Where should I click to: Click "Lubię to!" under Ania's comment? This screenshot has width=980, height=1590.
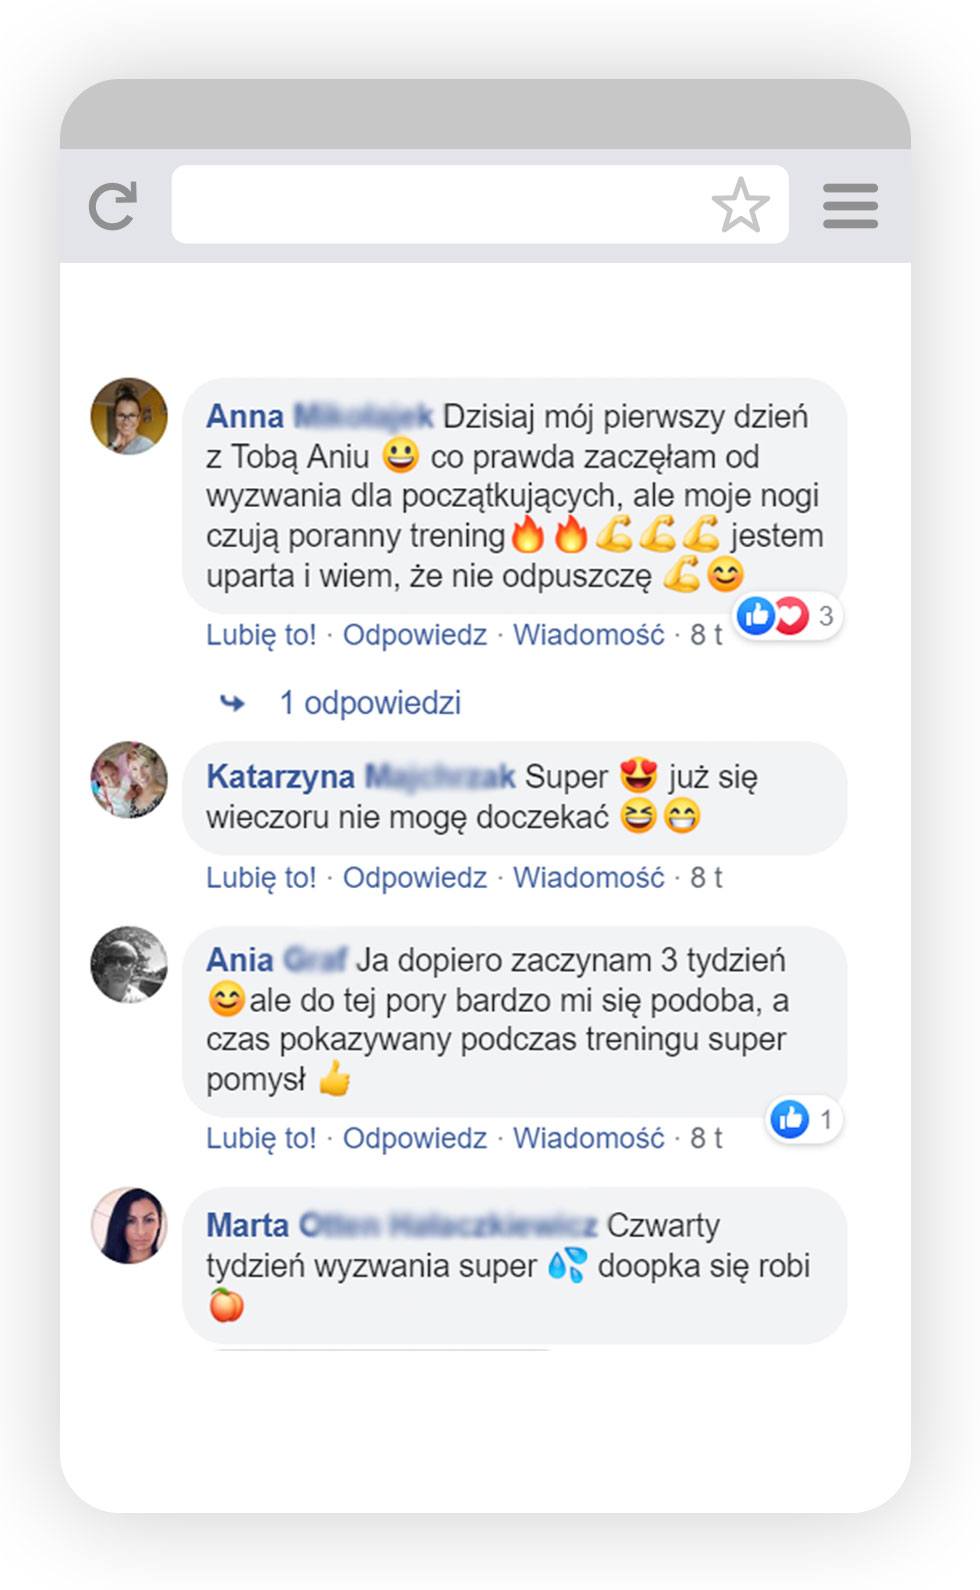click(261, 1138)
